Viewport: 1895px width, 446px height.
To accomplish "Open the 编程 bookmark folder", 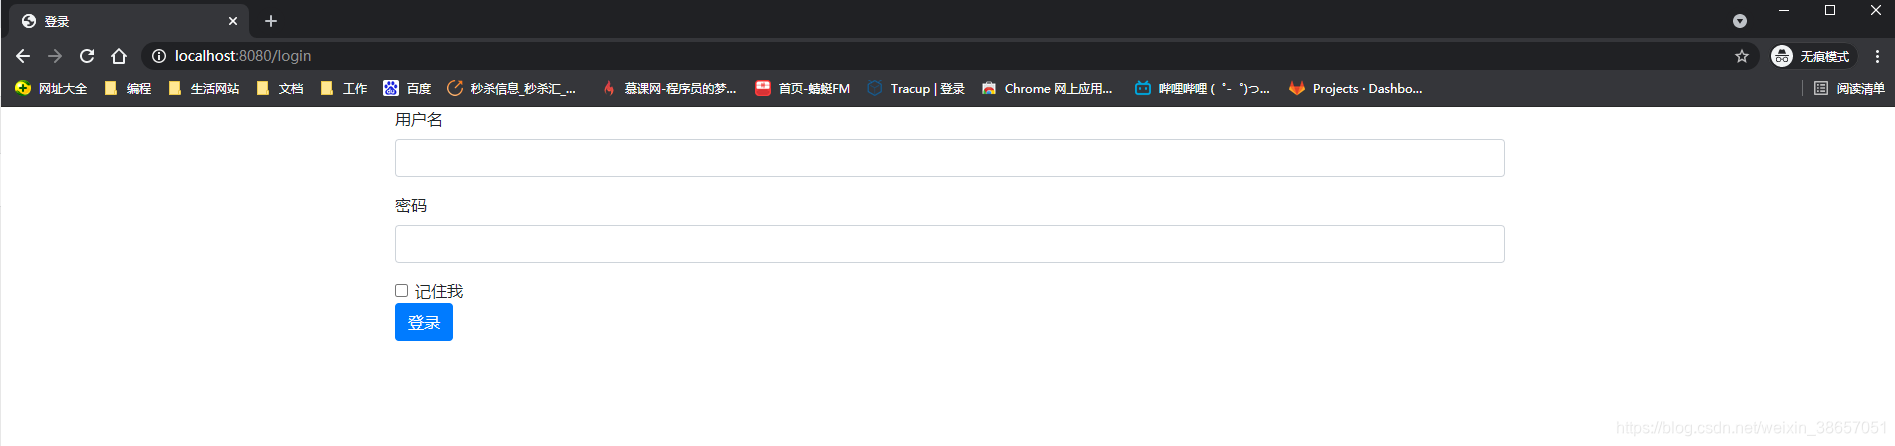I will click(128, 88).
